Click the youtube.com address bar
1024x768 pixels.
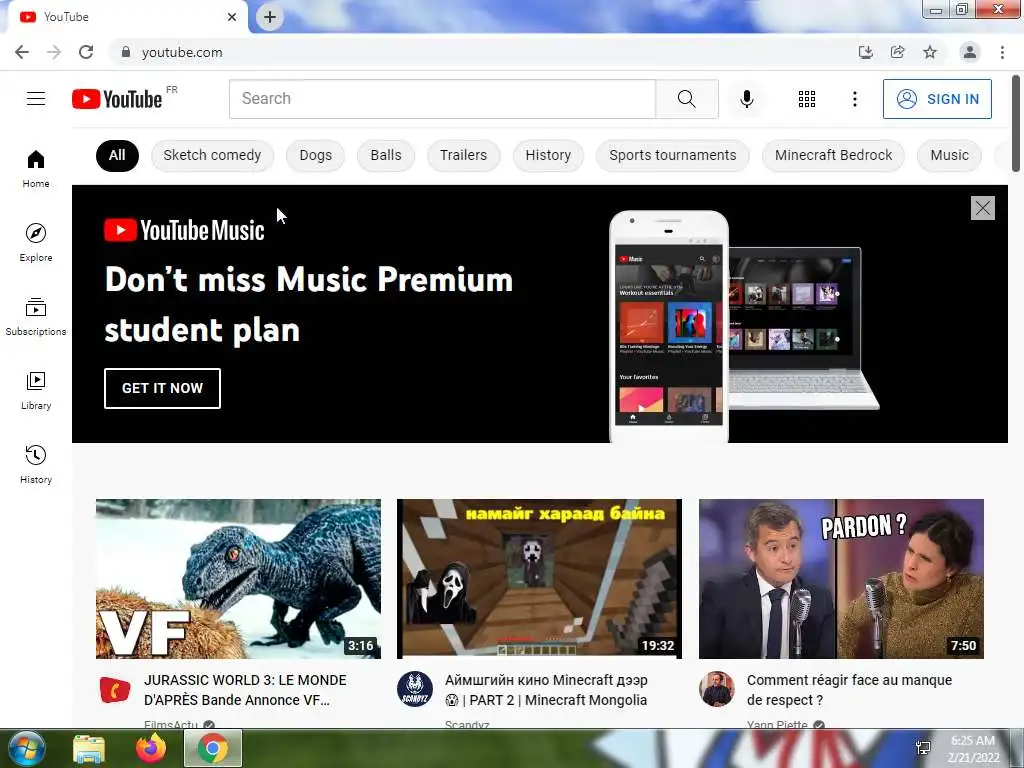tap(483, 52)
